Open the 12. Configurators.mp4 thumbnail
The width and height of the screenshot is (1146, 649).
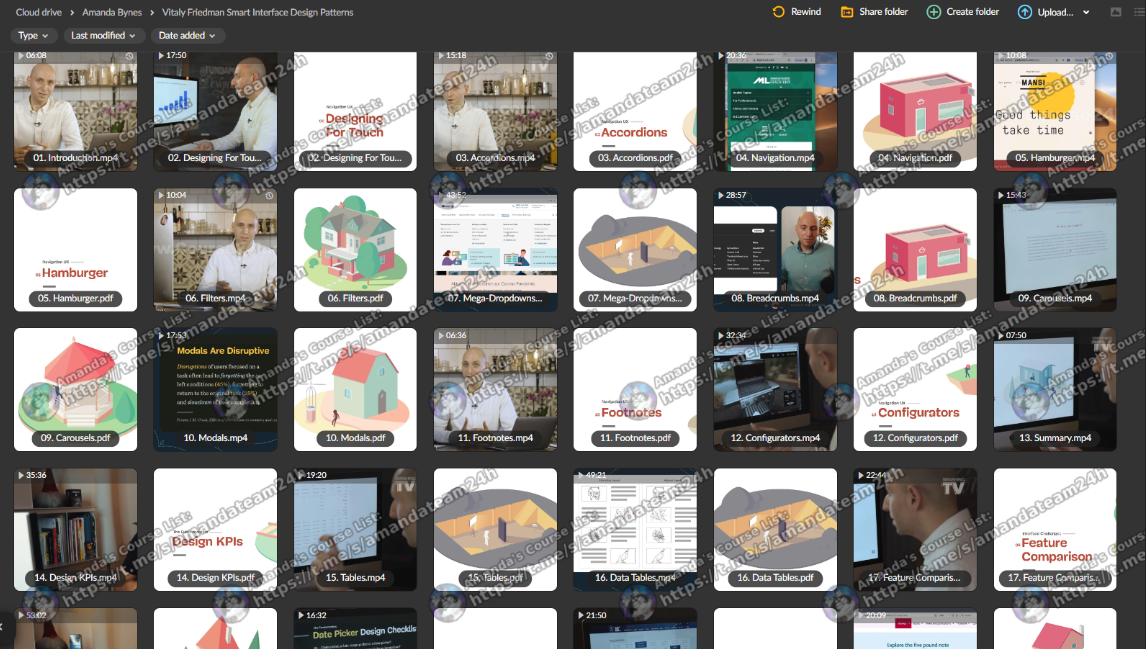pos(775,389)
